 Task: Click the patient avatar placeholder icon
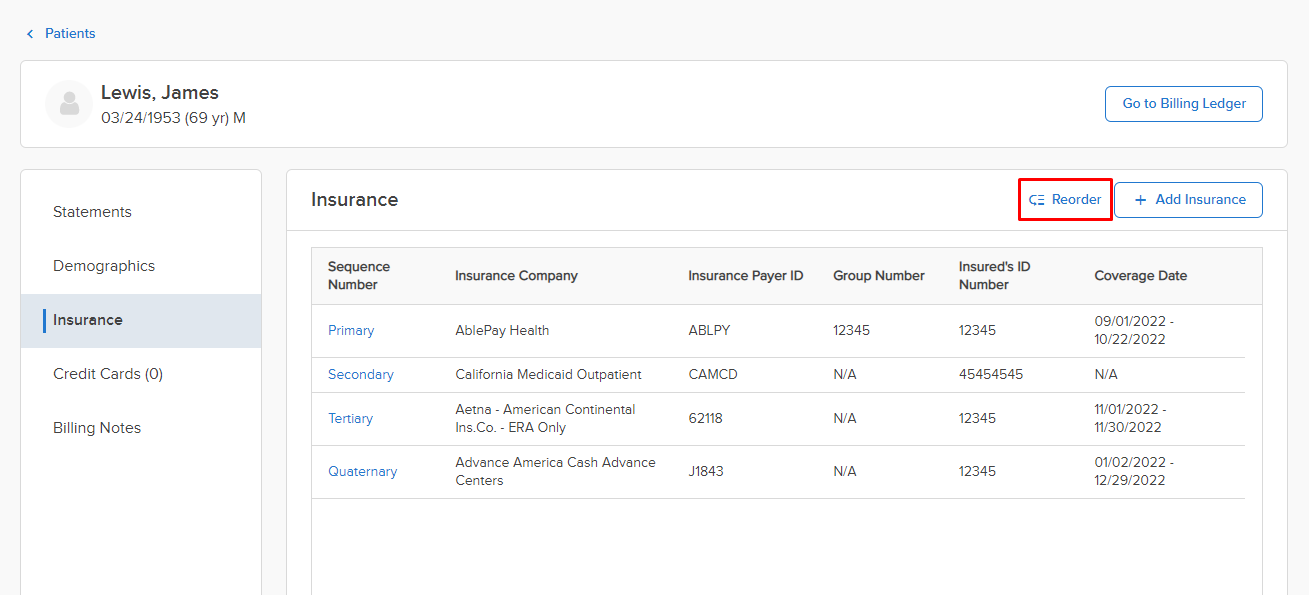(x=69, y=104)
